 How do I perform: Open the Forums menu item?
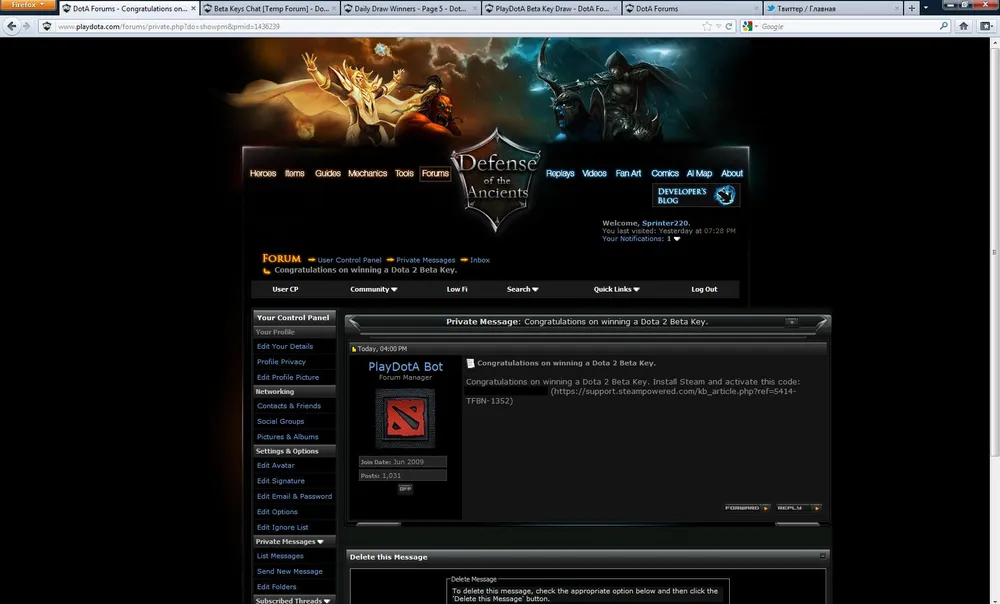point(435,173)
